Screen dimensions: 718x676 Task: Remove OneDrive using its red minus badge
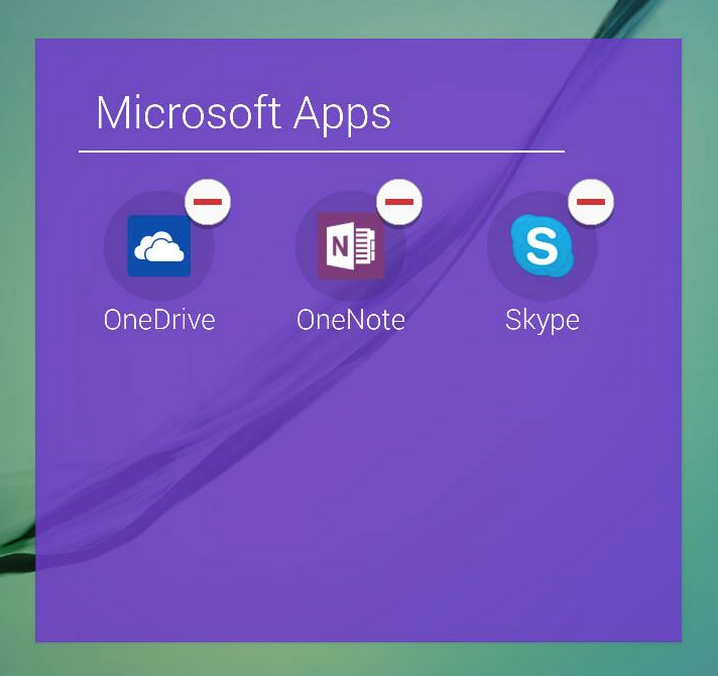tap(208, 202)
